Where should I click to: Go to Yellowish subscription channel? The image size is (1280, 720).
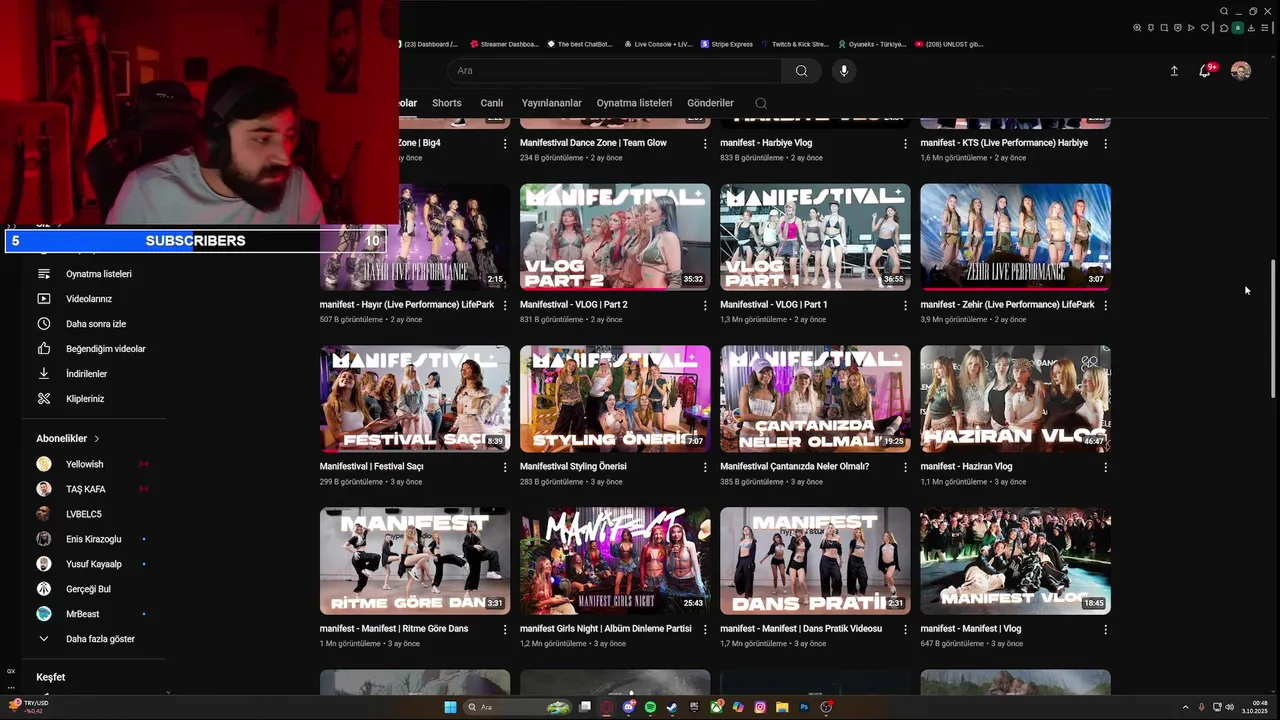[x=85, y=464]
